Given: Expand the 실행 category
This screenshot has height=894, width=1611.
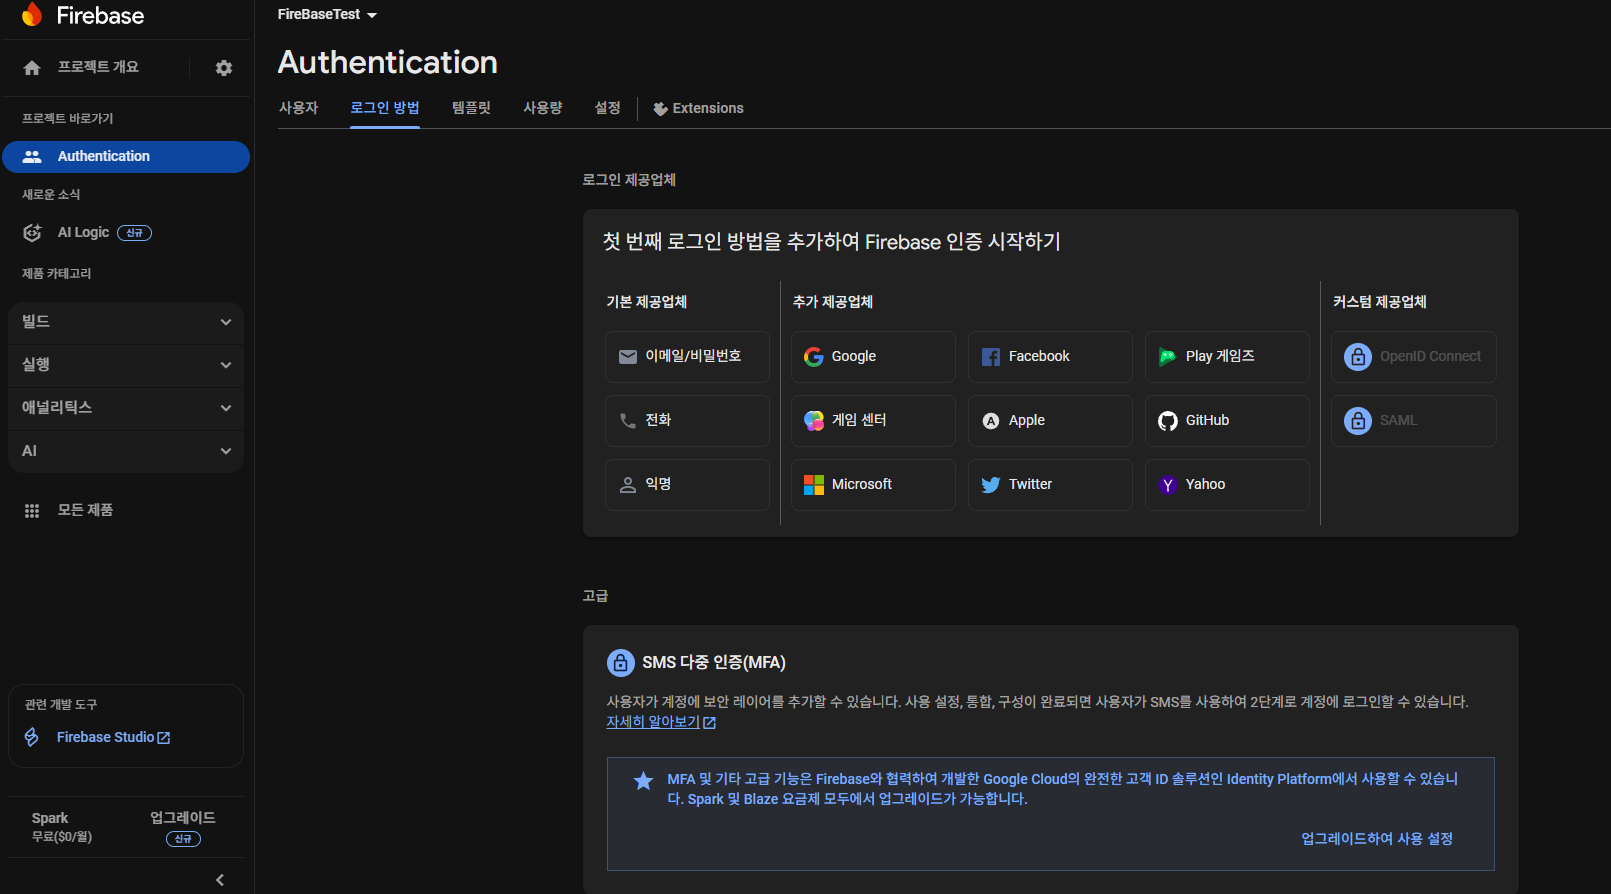Looking at the screenshot, I should [x=126, y=365].
